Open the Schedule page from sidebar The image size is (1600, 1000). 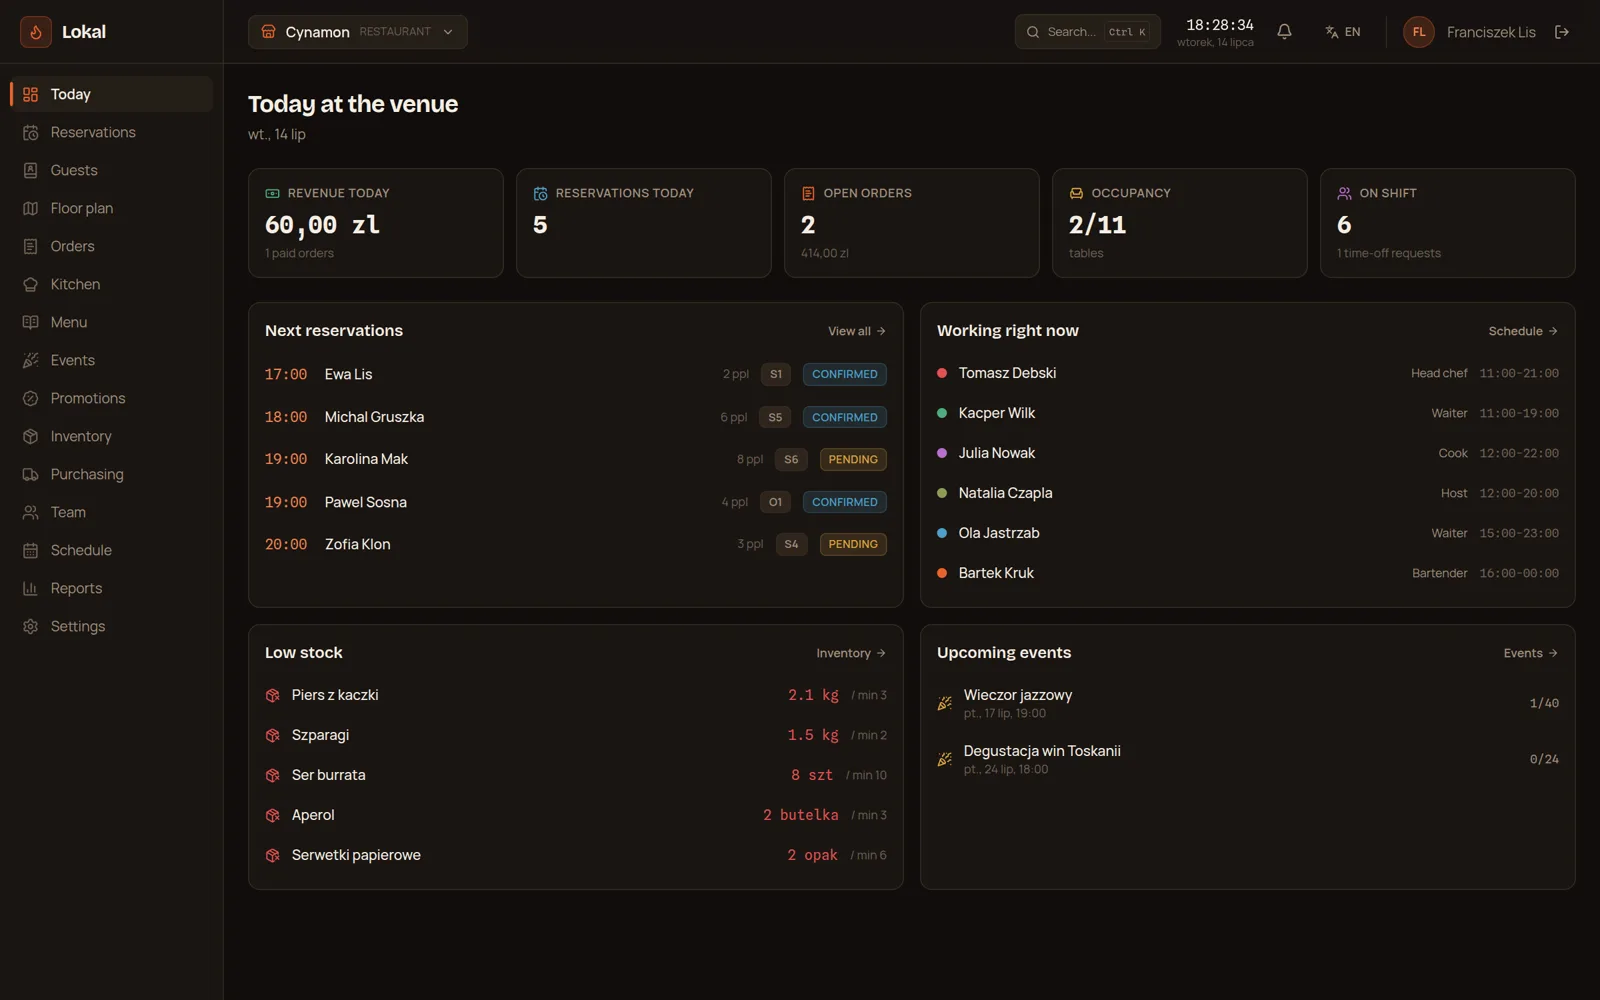coord(112,550)
